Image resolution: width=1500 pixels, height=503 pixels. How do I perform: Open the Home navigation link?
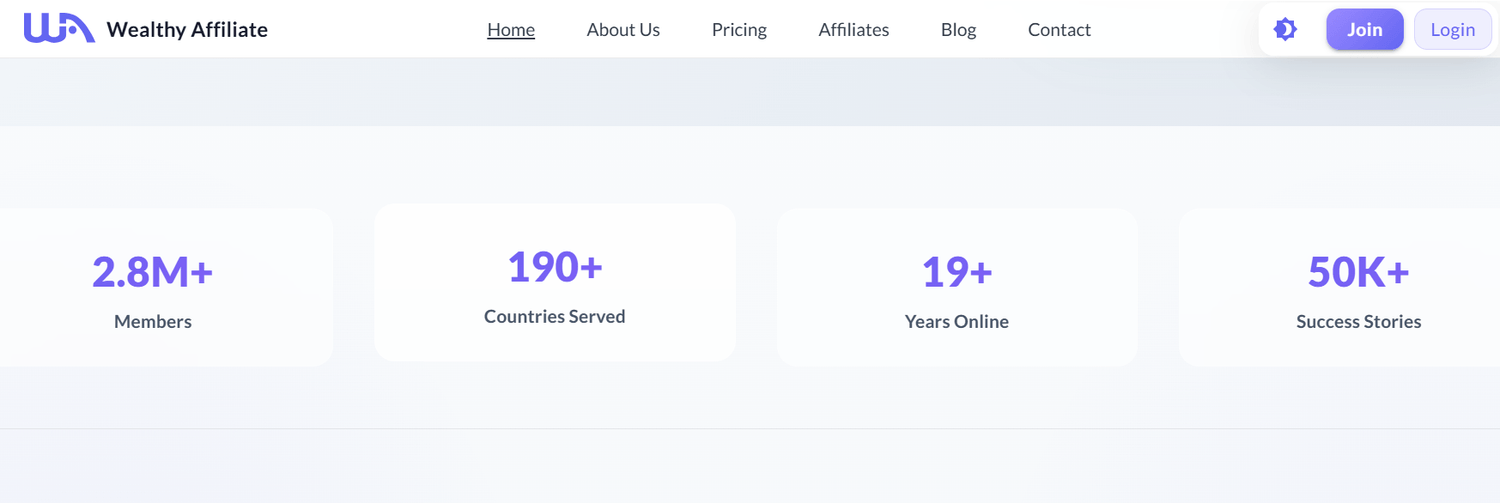(x=511, y=30)
